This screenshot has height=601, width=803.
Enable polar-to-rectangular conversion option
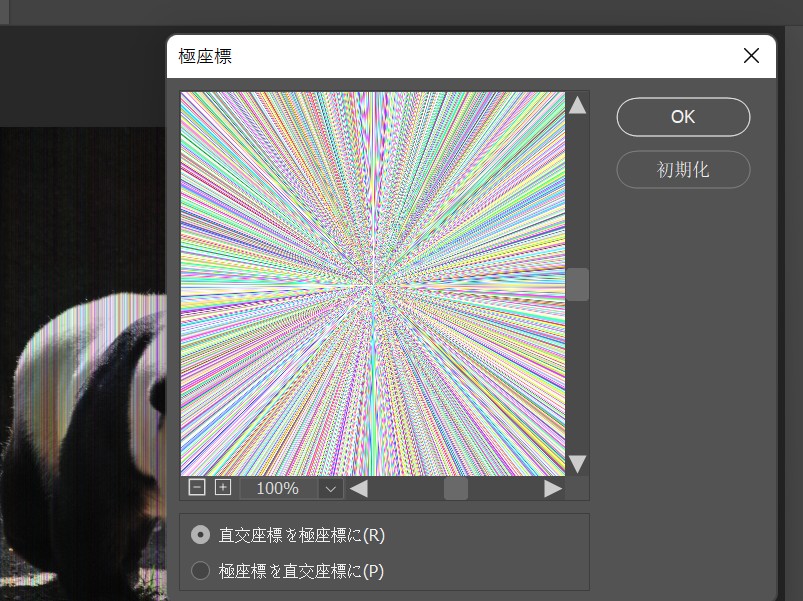point(200,568)
